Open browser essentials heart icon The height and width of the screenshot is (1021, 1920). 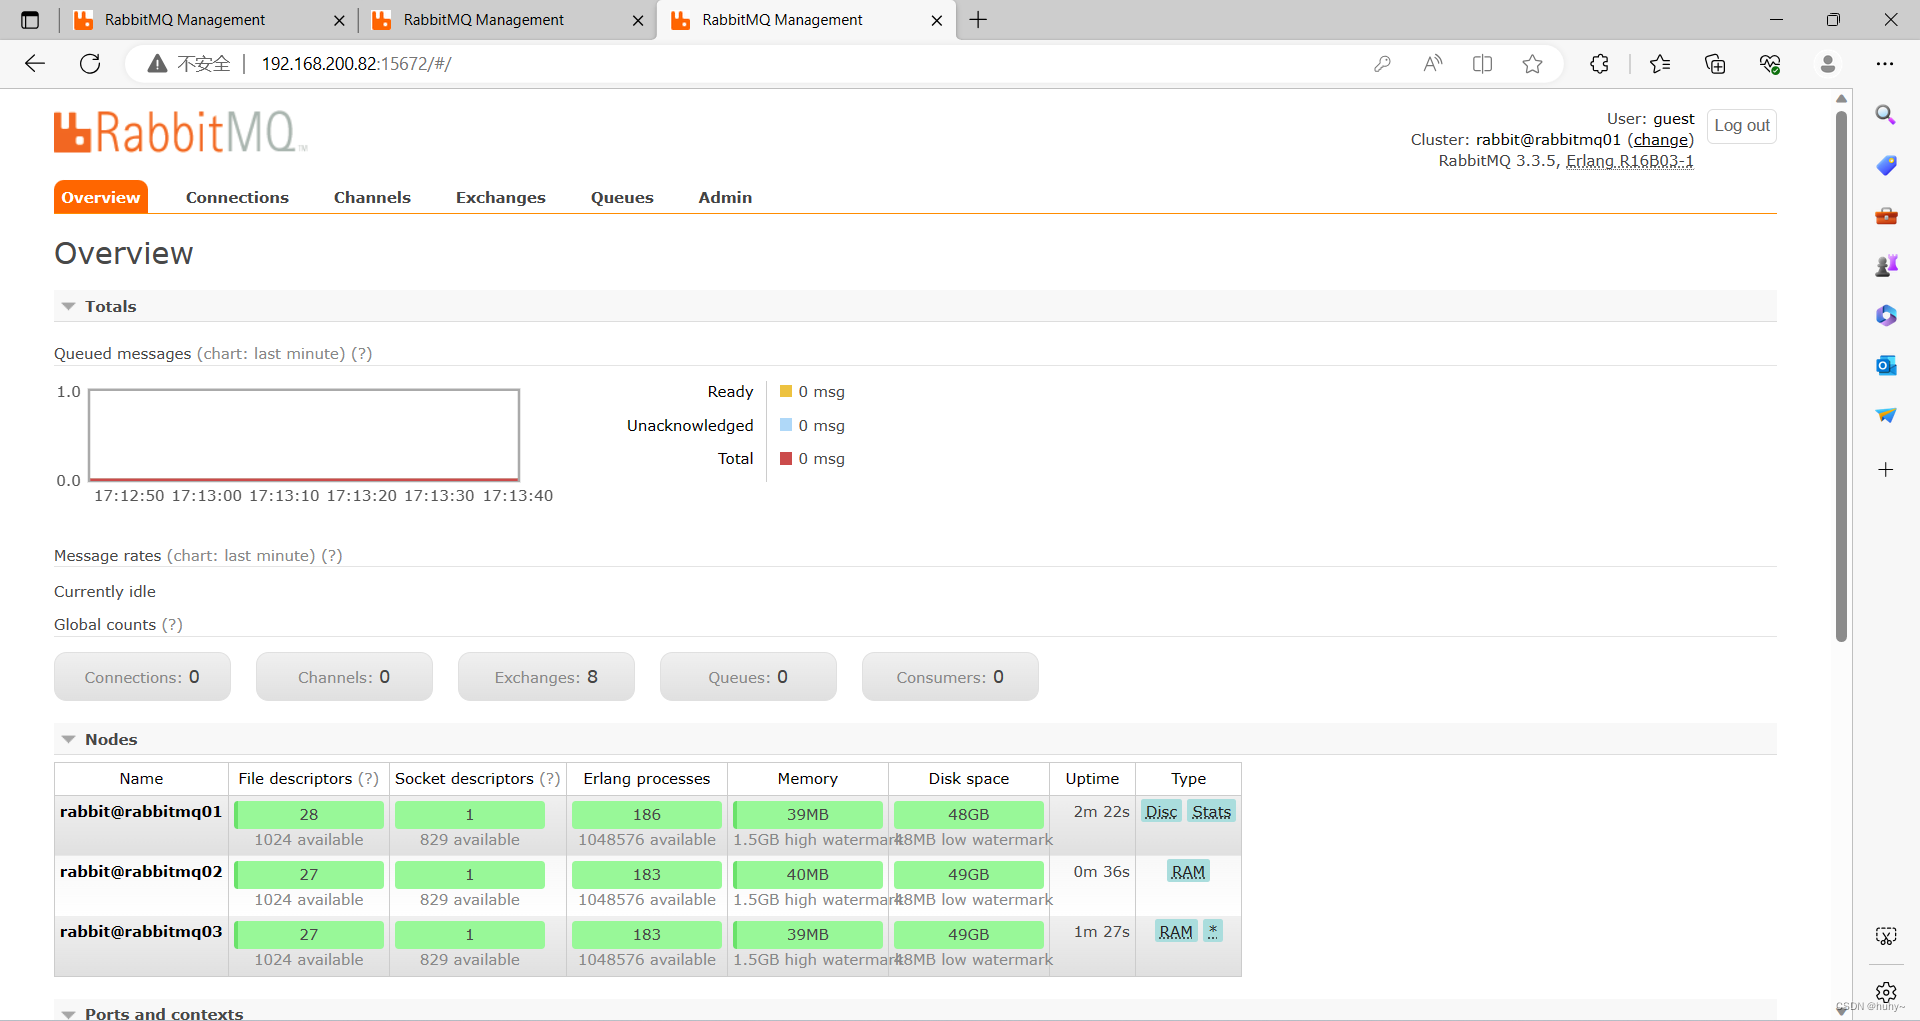(x=1770, y=64)
